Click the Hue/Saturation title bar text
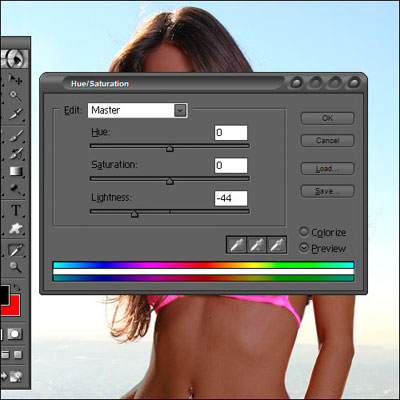Viewport: 400px width, 400px height. [x=100, y=84]
